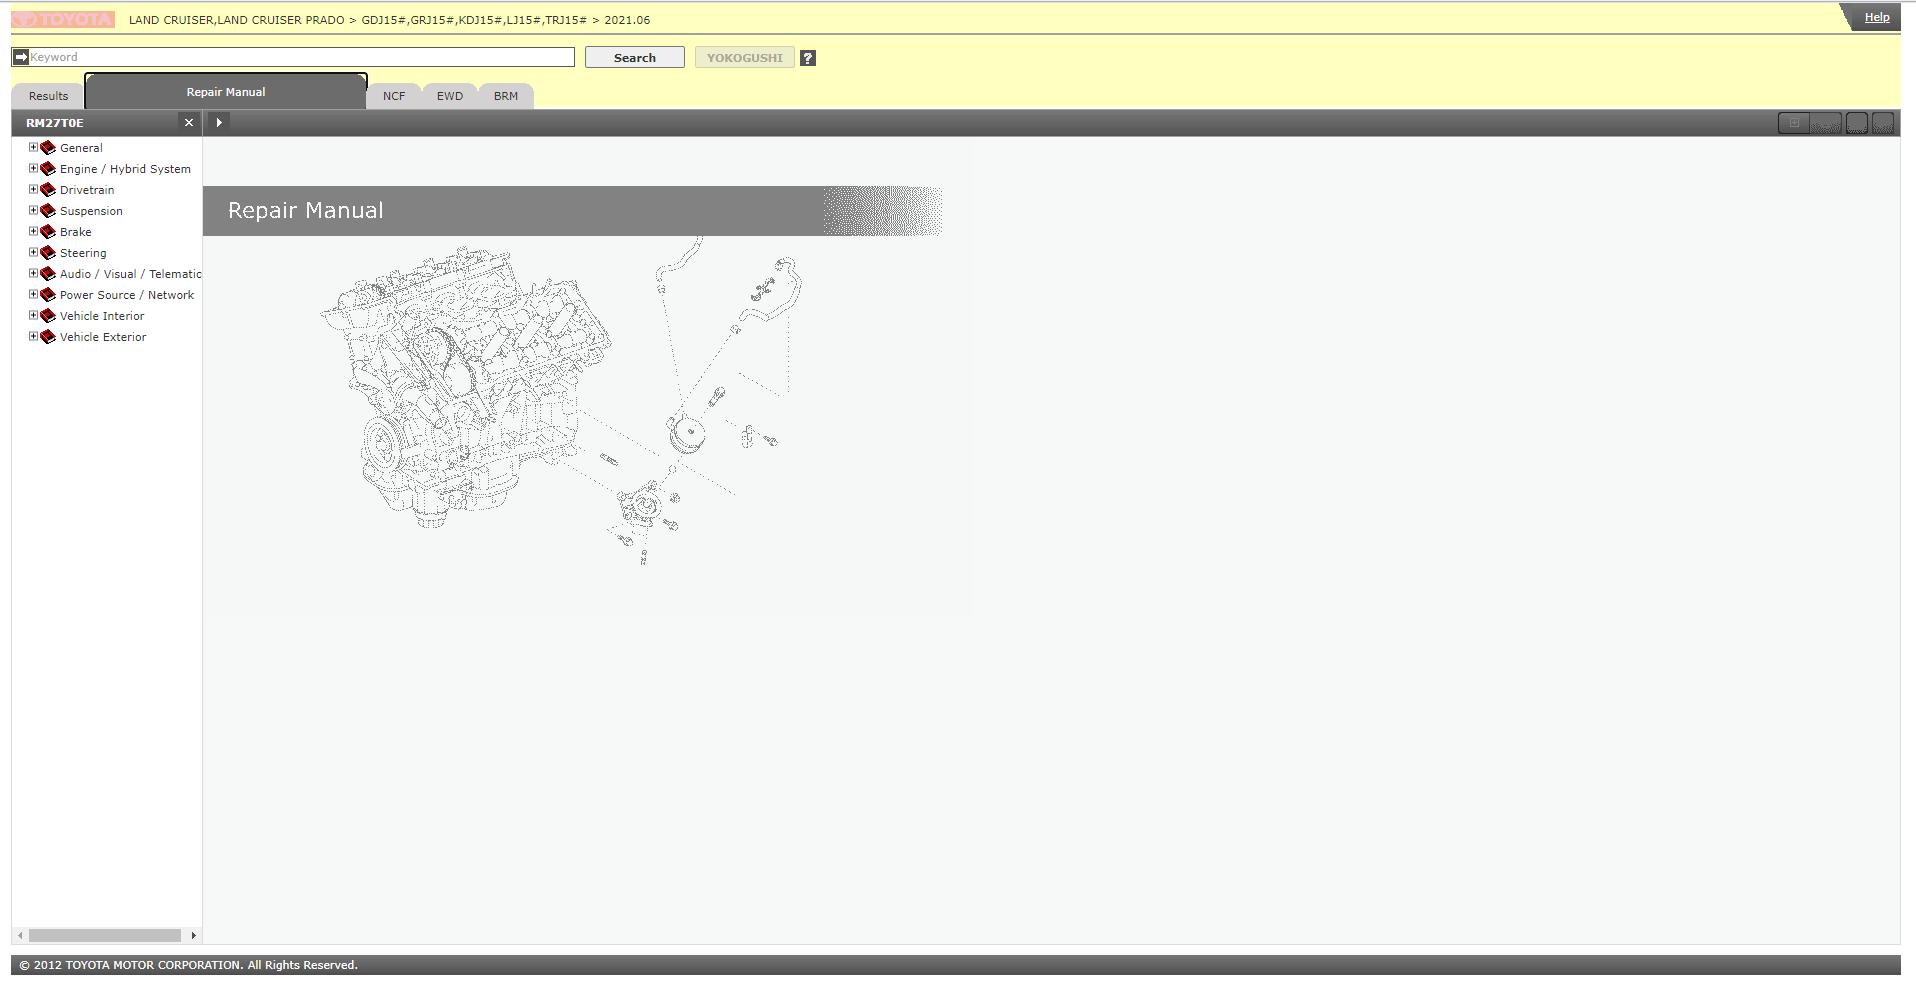The height and width of the screenshot is (985, 1916).
Task: Click the Vehicle Interior book icon
Action: point(48,316)
